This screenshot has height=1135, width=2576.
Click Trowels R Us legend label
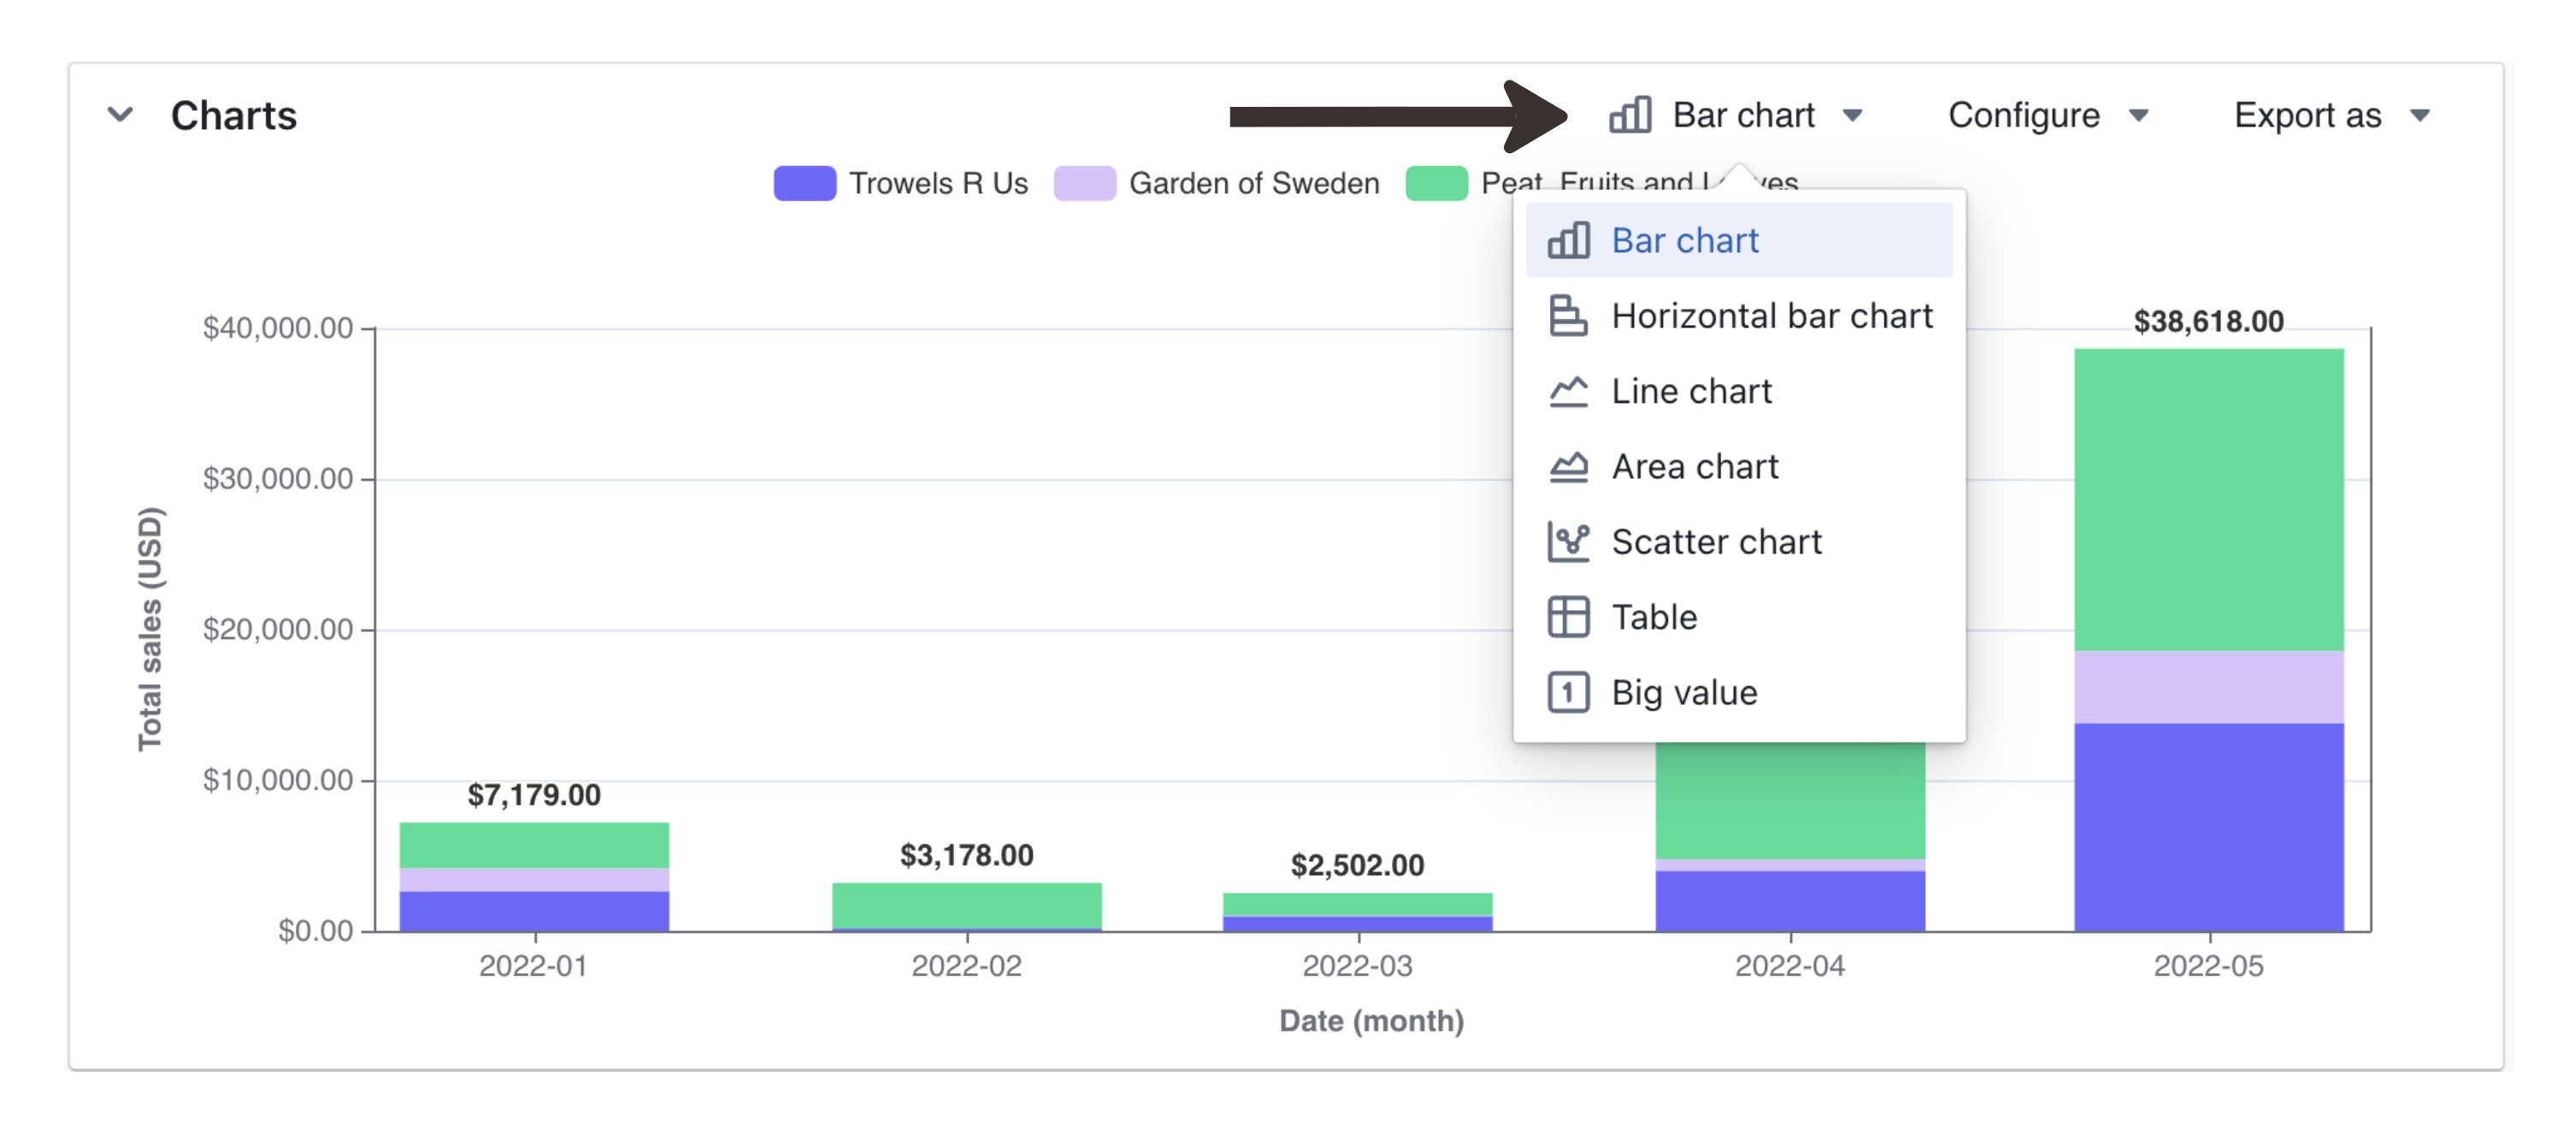pyautogui.click(x=938, y=183)
